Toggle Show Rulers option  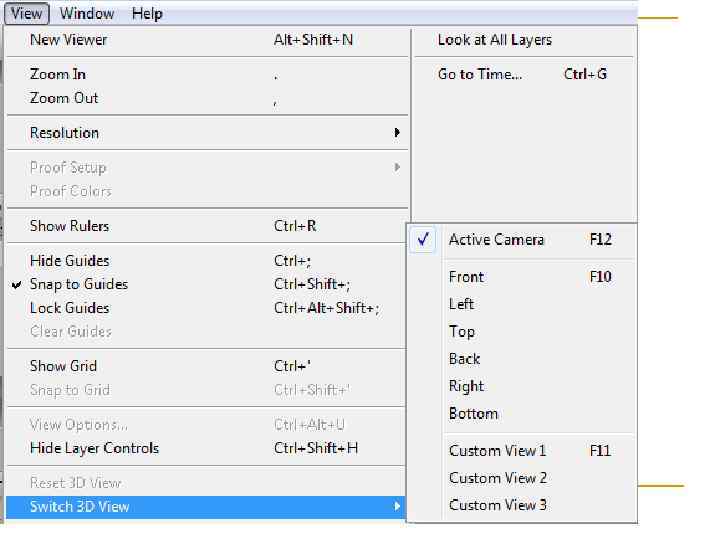70,226
